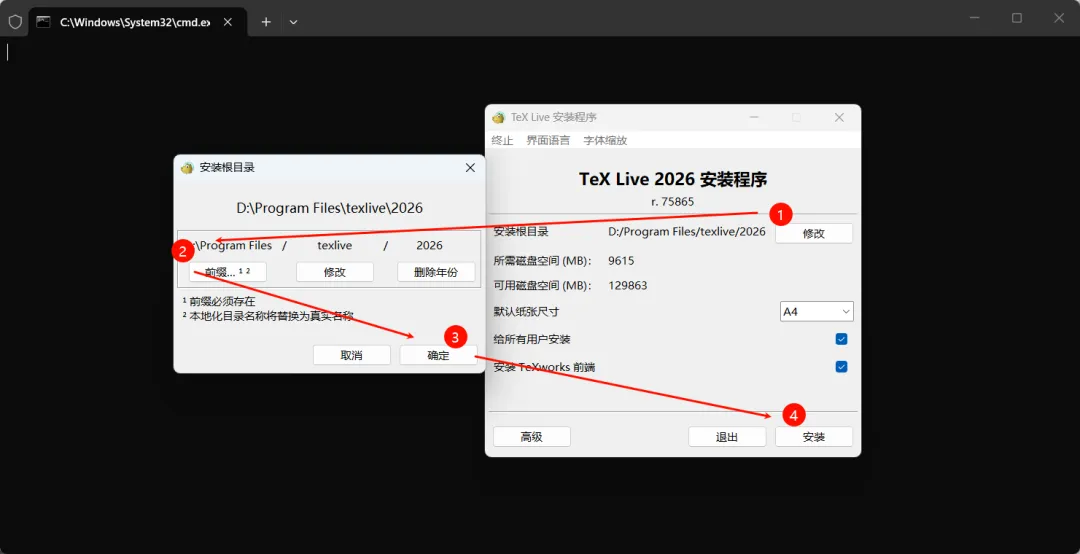Click 取消 in root directory dialog
1080x554 pixels.
click(351, 356)
